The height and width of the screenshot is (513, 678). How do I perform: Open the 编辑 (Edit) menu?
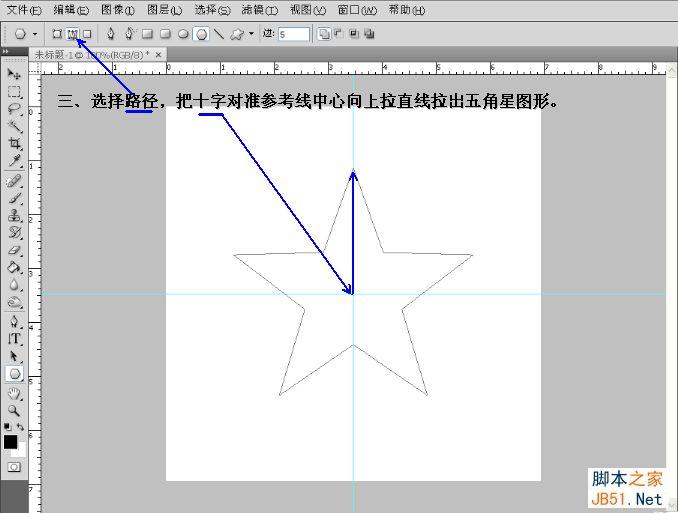click(x=71, y=10)
